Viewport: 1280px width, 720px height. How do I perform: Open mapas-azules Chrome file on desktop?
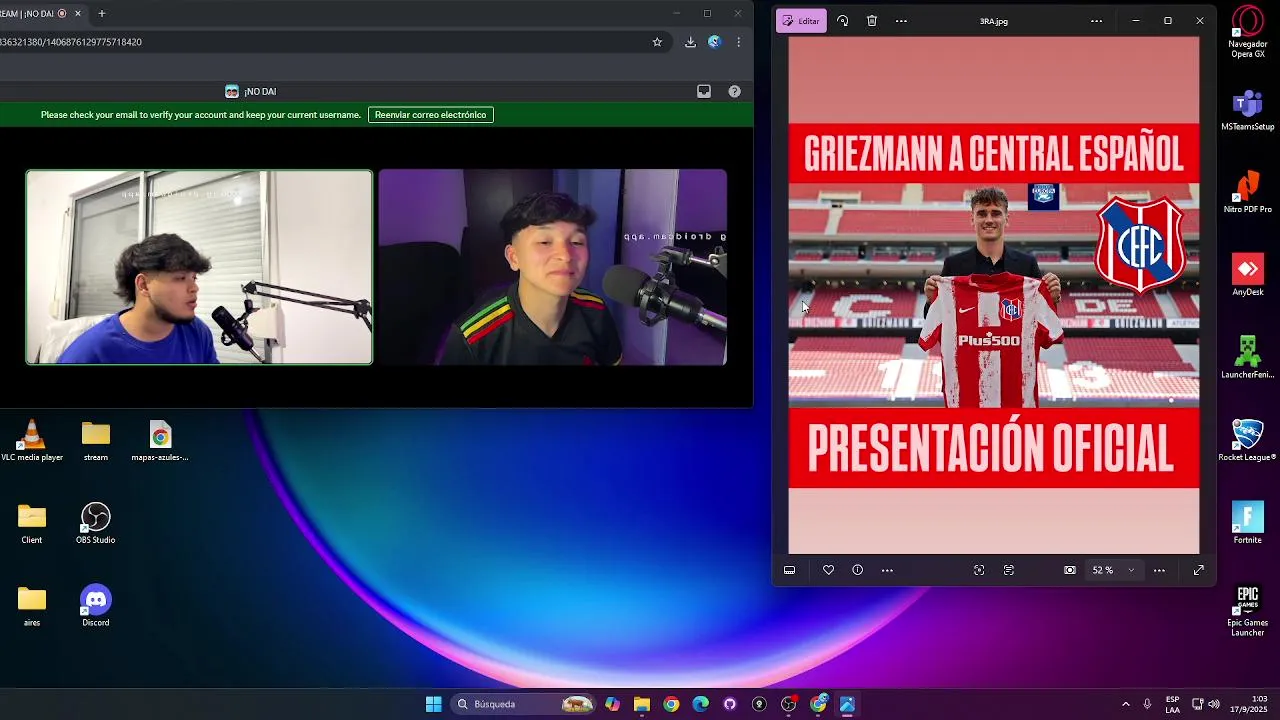(160, 441)
